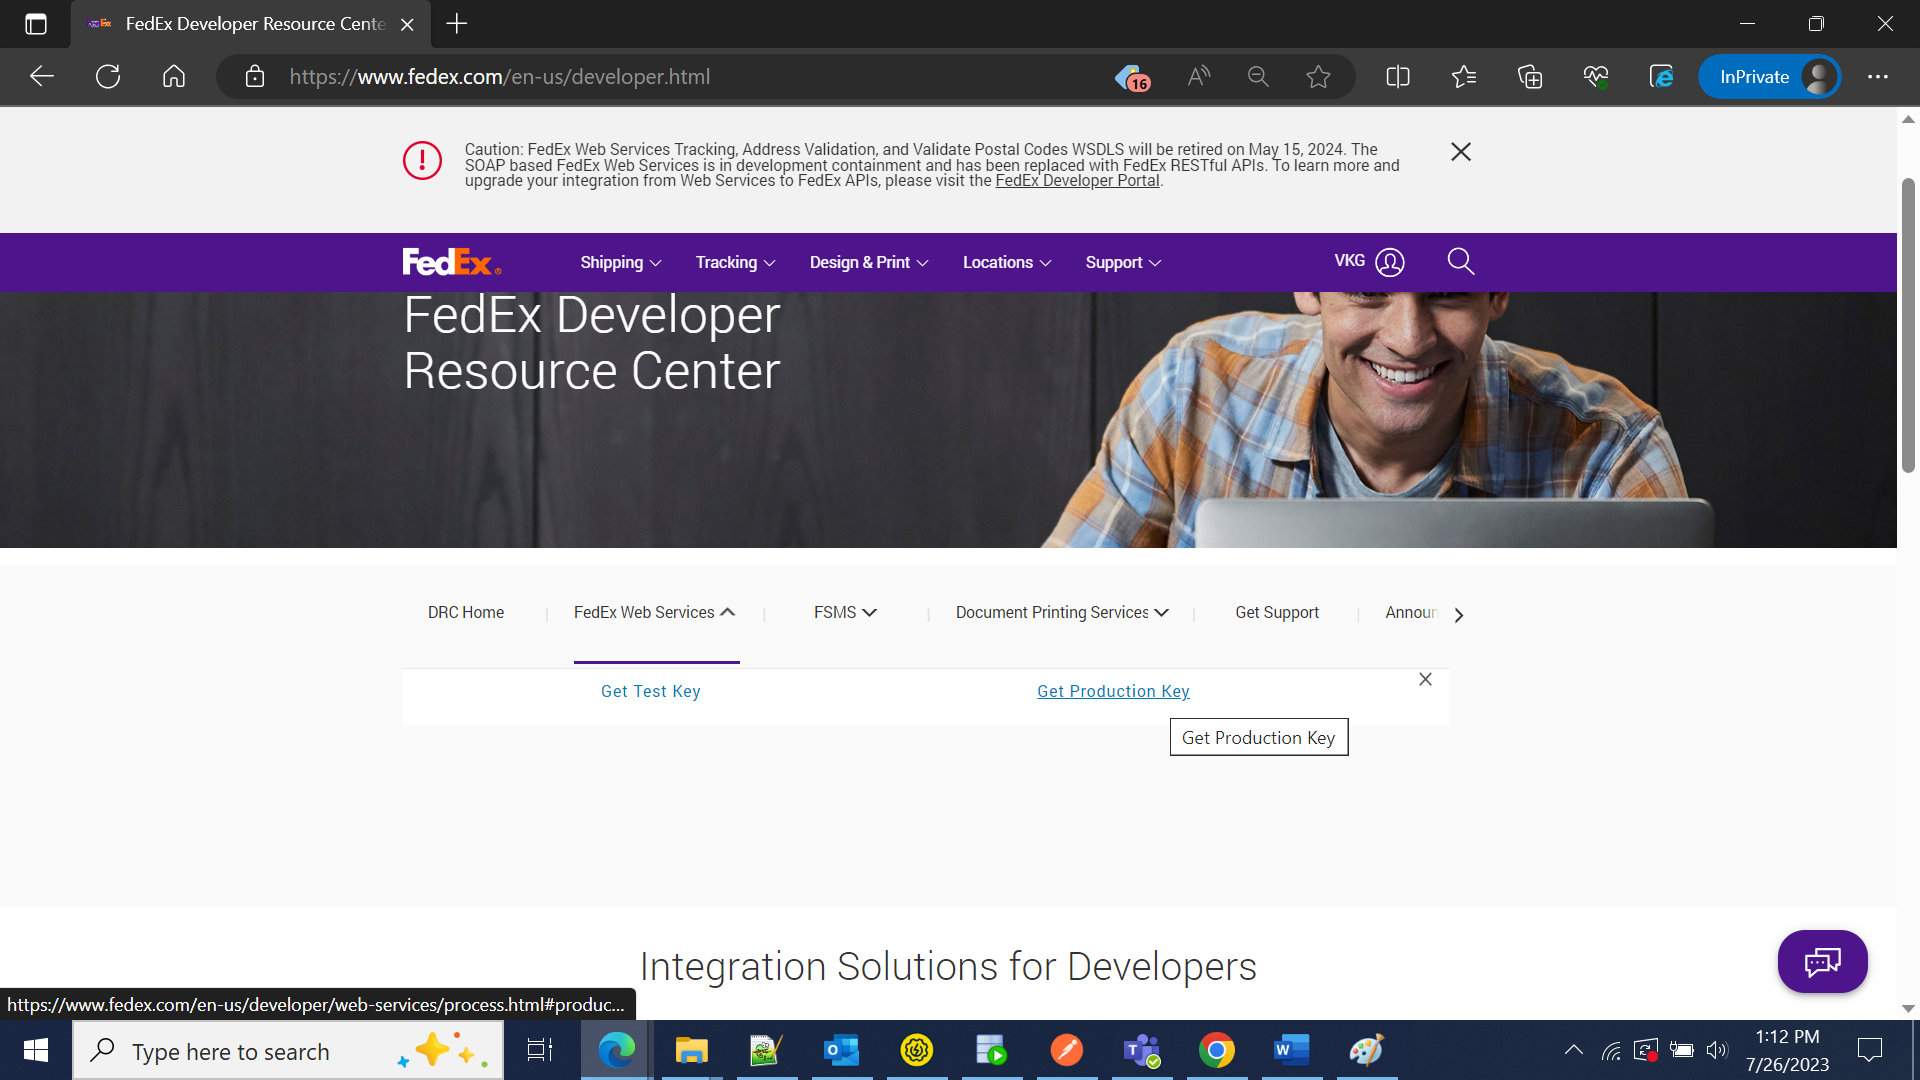Image resolution: width=1920 pixels, height=1080 pixels.
Task: Click the FedEx logo
Action: (451, 262)
